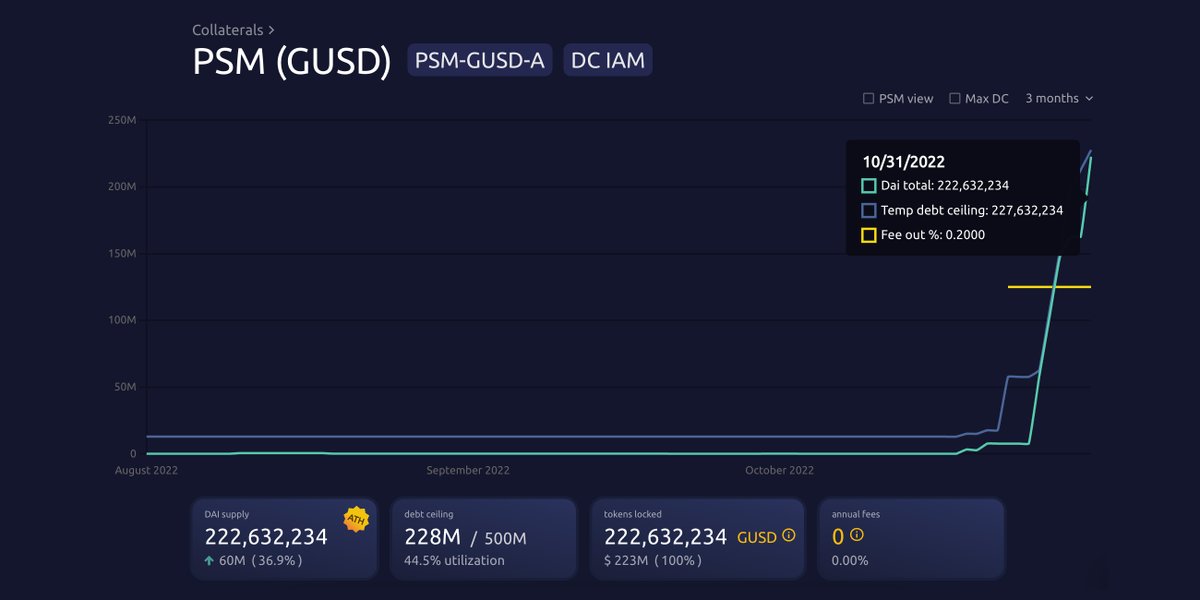Click the PSM-GUSD-A tag badge

pyautogui.click(x=480, y=60)
